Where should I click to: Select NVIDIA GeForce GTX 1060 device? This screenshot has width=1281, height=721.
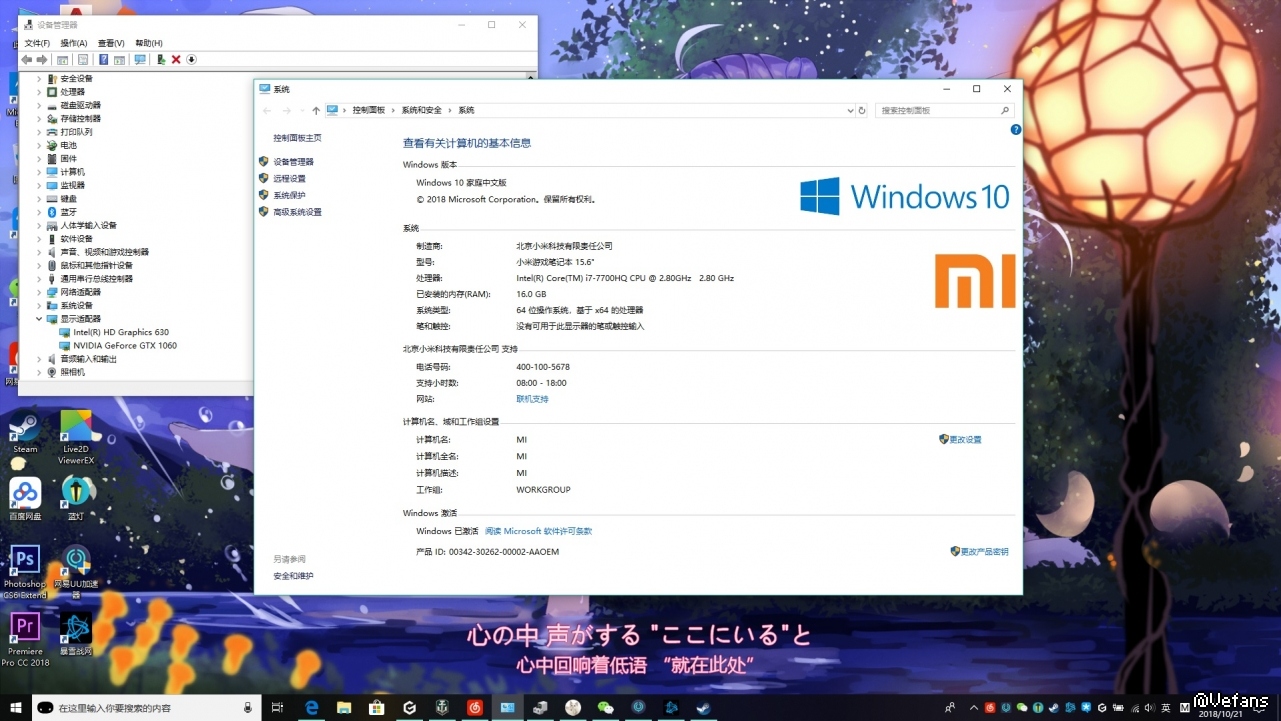[125, 346]
